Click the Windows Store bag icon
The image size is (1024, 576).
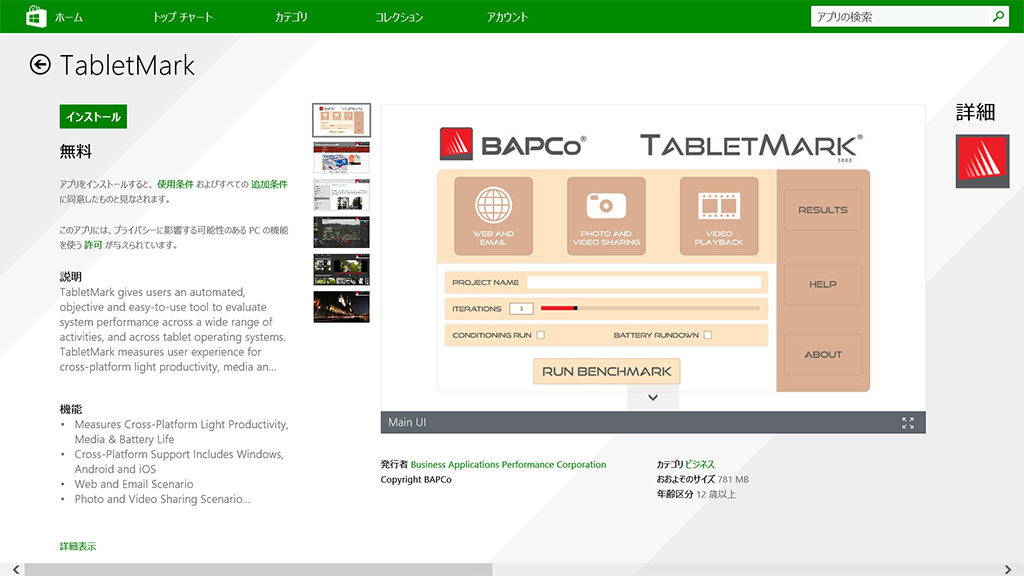[36, 16]
